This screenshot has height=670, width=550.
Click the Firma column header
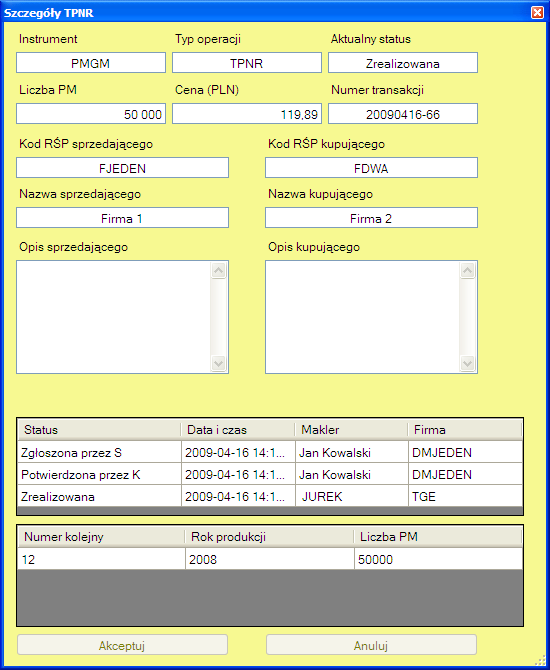coord(465,430)
